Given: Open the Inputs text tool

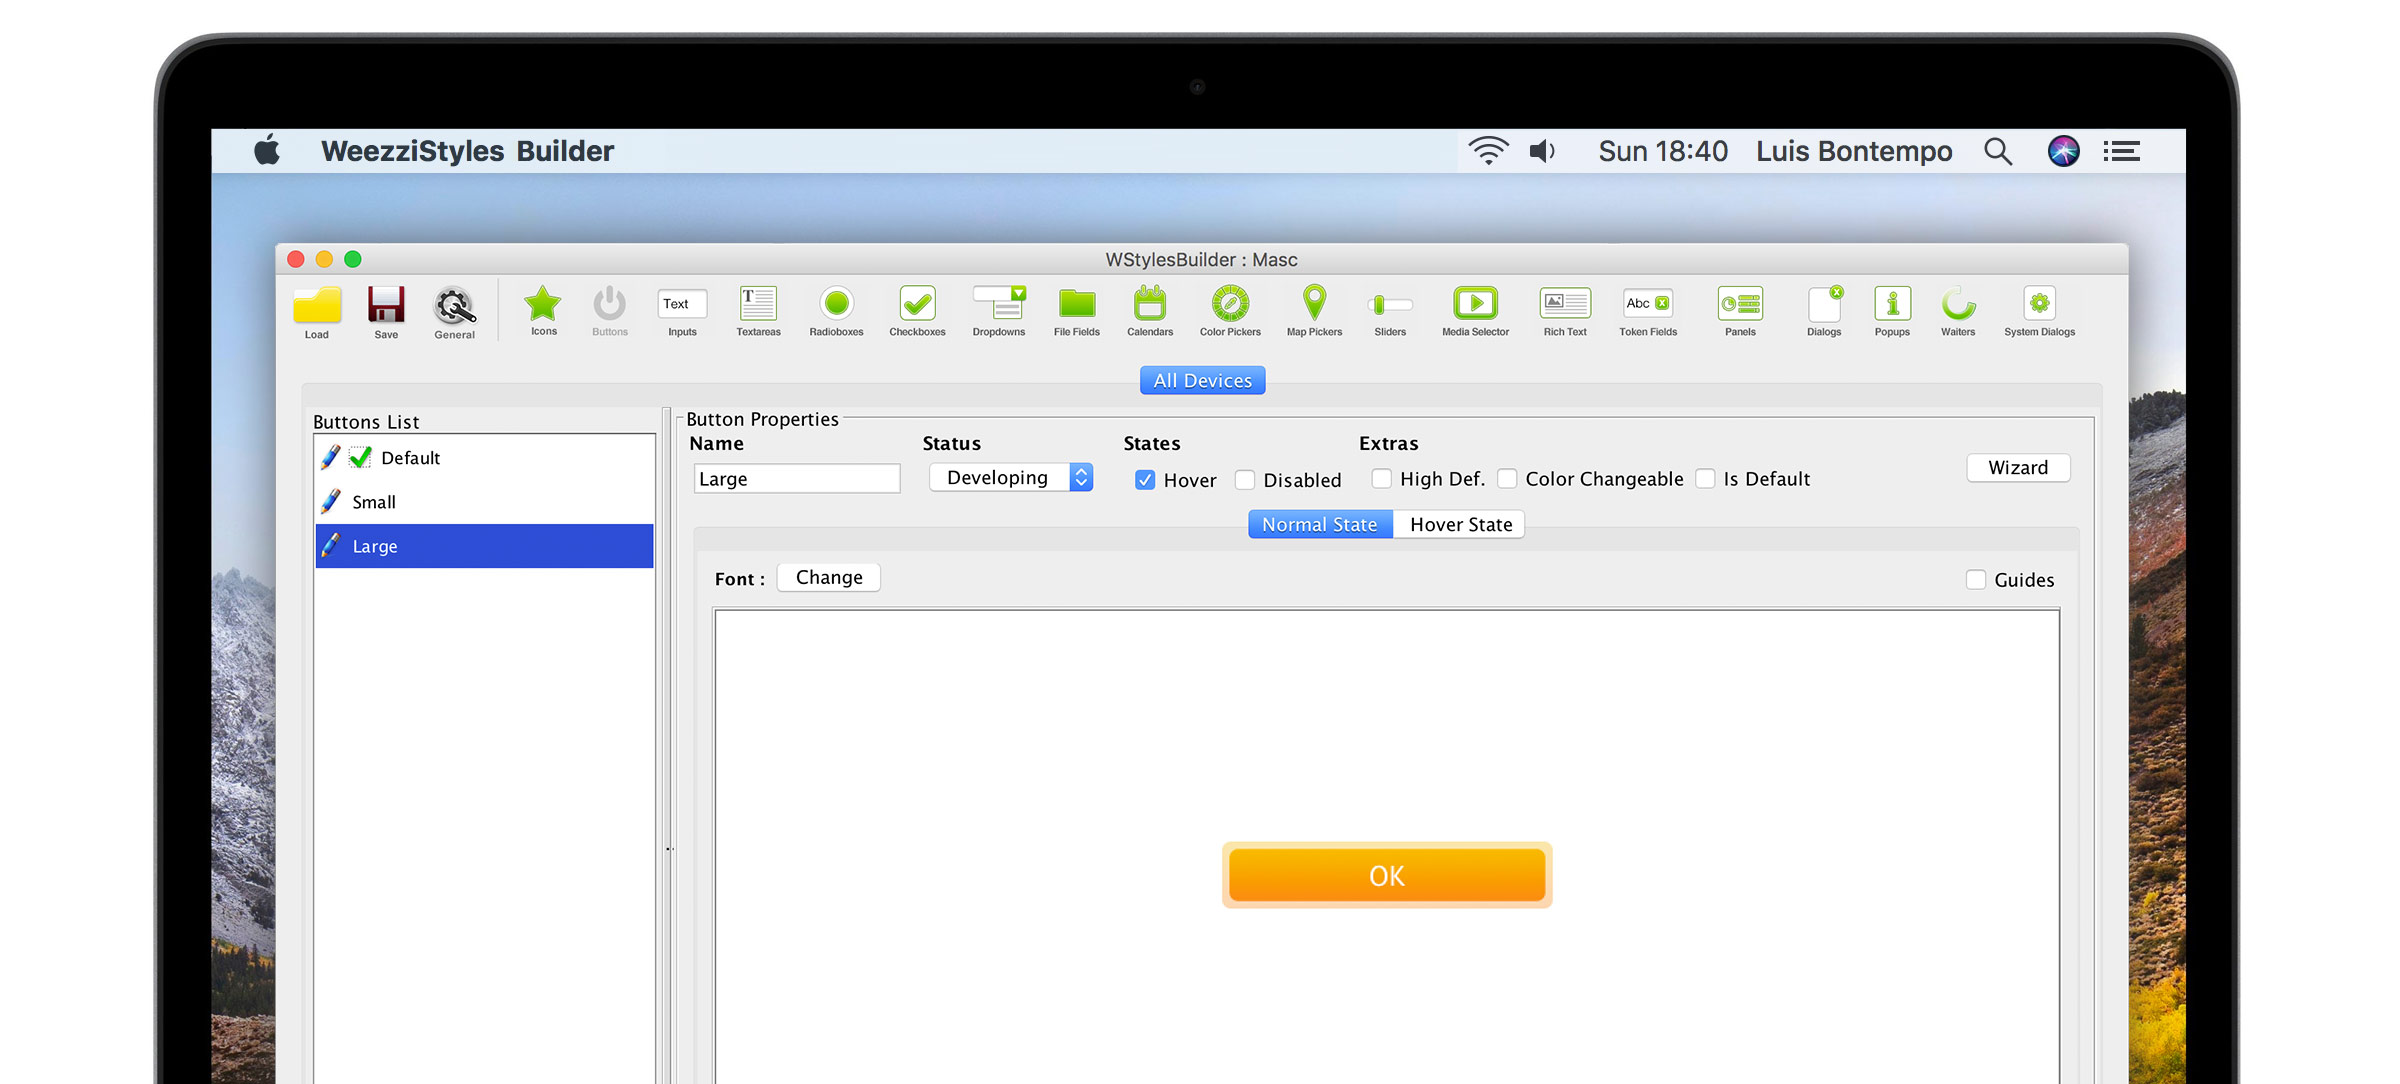Looking at the screenshot, I should coord(682,310).
